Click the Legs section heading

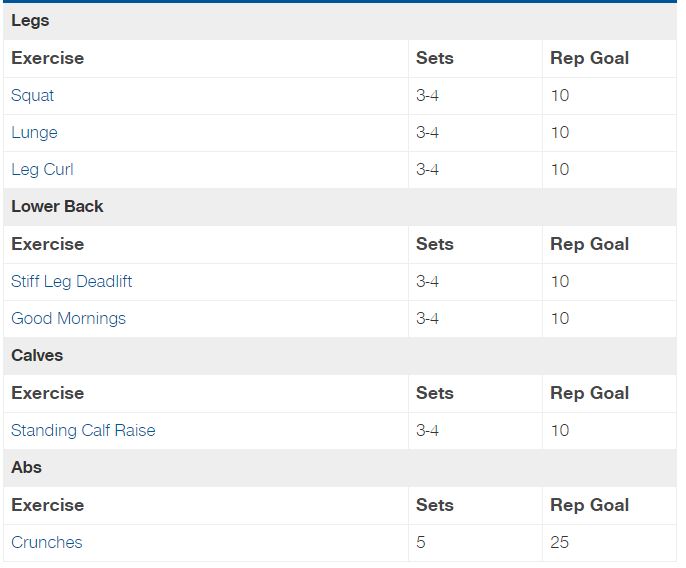pos(30,21)
